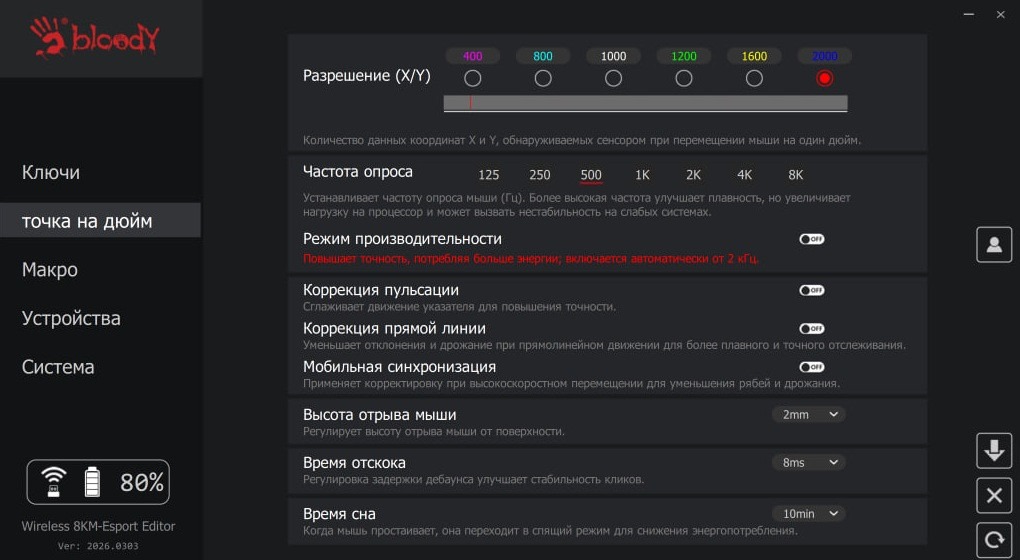The width and height of the screenshot is (1020, 560).
Task: Open the Ключи section
Action: coord(51,172)
